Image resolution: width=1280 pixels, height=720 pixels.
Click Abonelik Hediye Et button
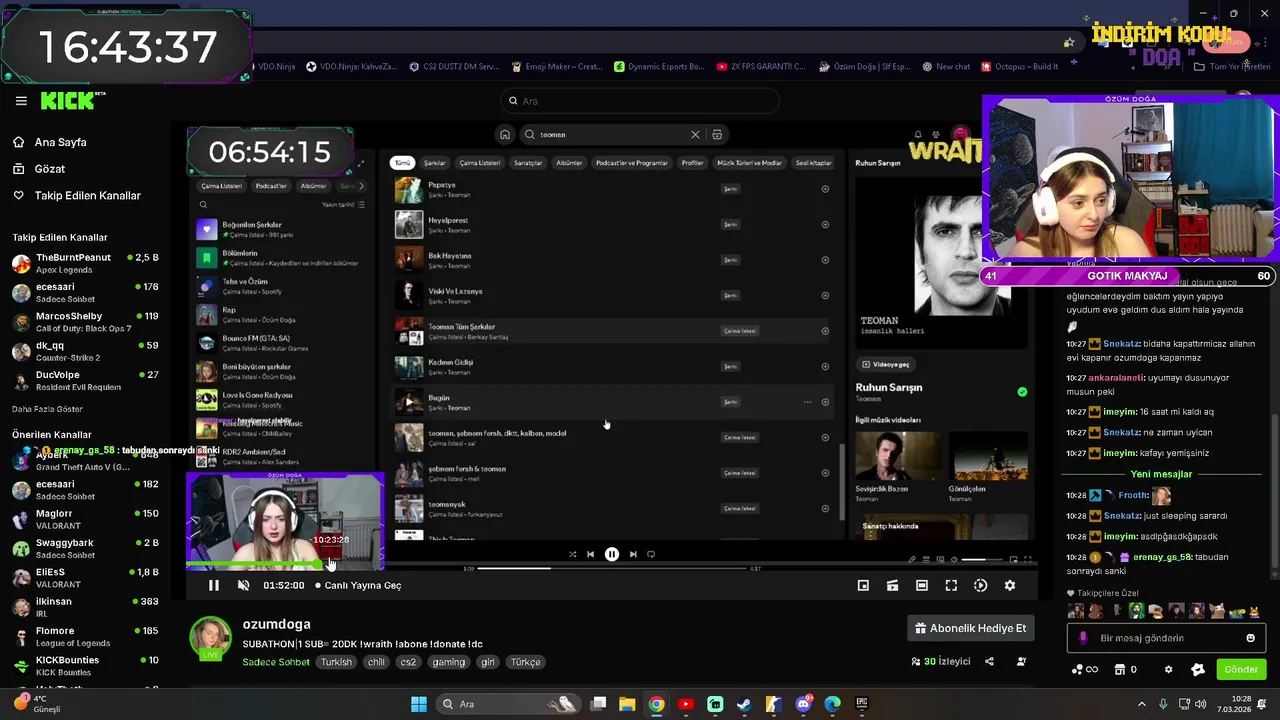(x=970, y=628)
